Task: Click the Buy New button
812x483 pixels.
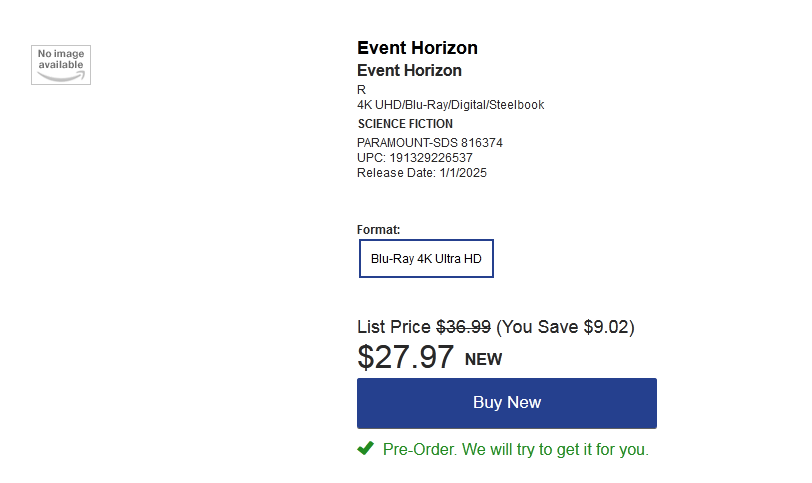Action: pyautogui.click(x=506, y=403)
